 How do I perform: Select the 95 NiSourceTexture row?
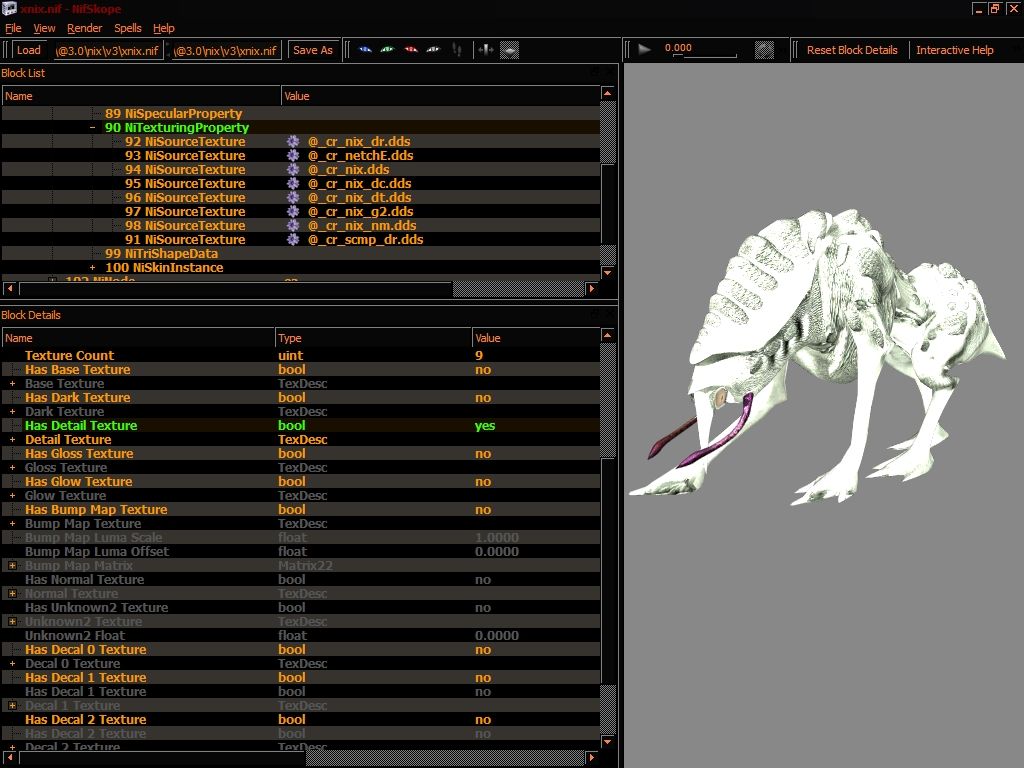[x=300, y=184]
